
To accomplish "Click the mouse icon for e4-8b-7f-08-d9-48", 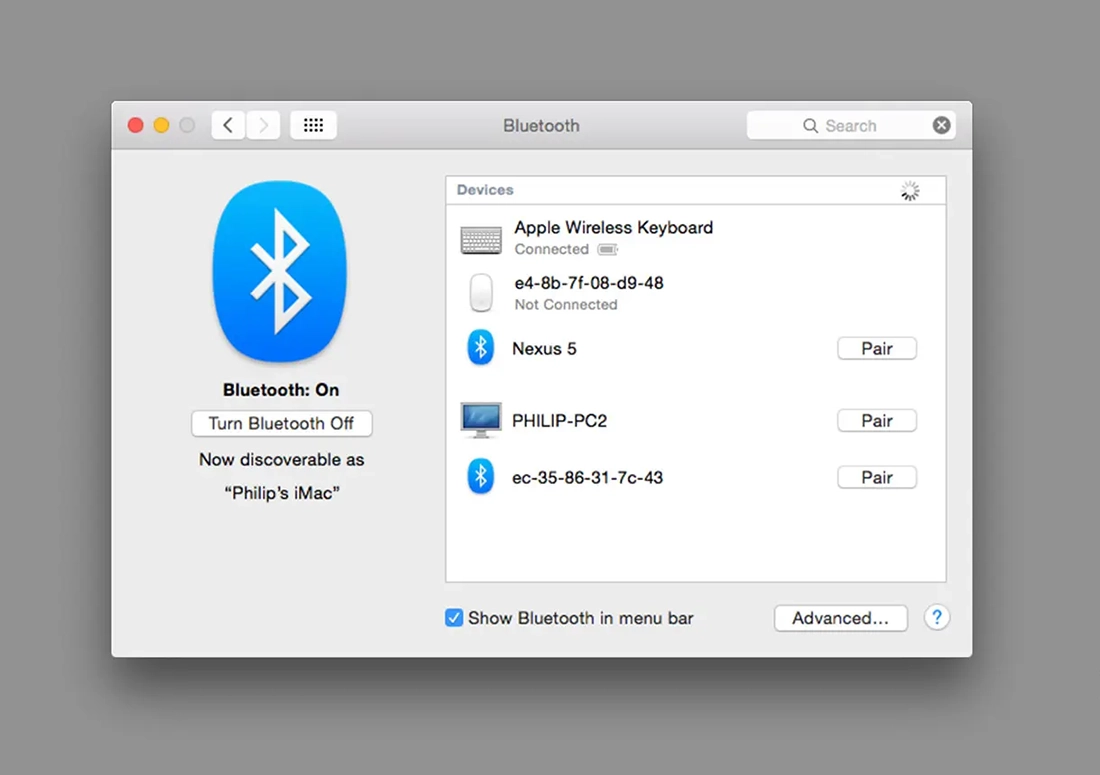I will click(x=481, y=293).
